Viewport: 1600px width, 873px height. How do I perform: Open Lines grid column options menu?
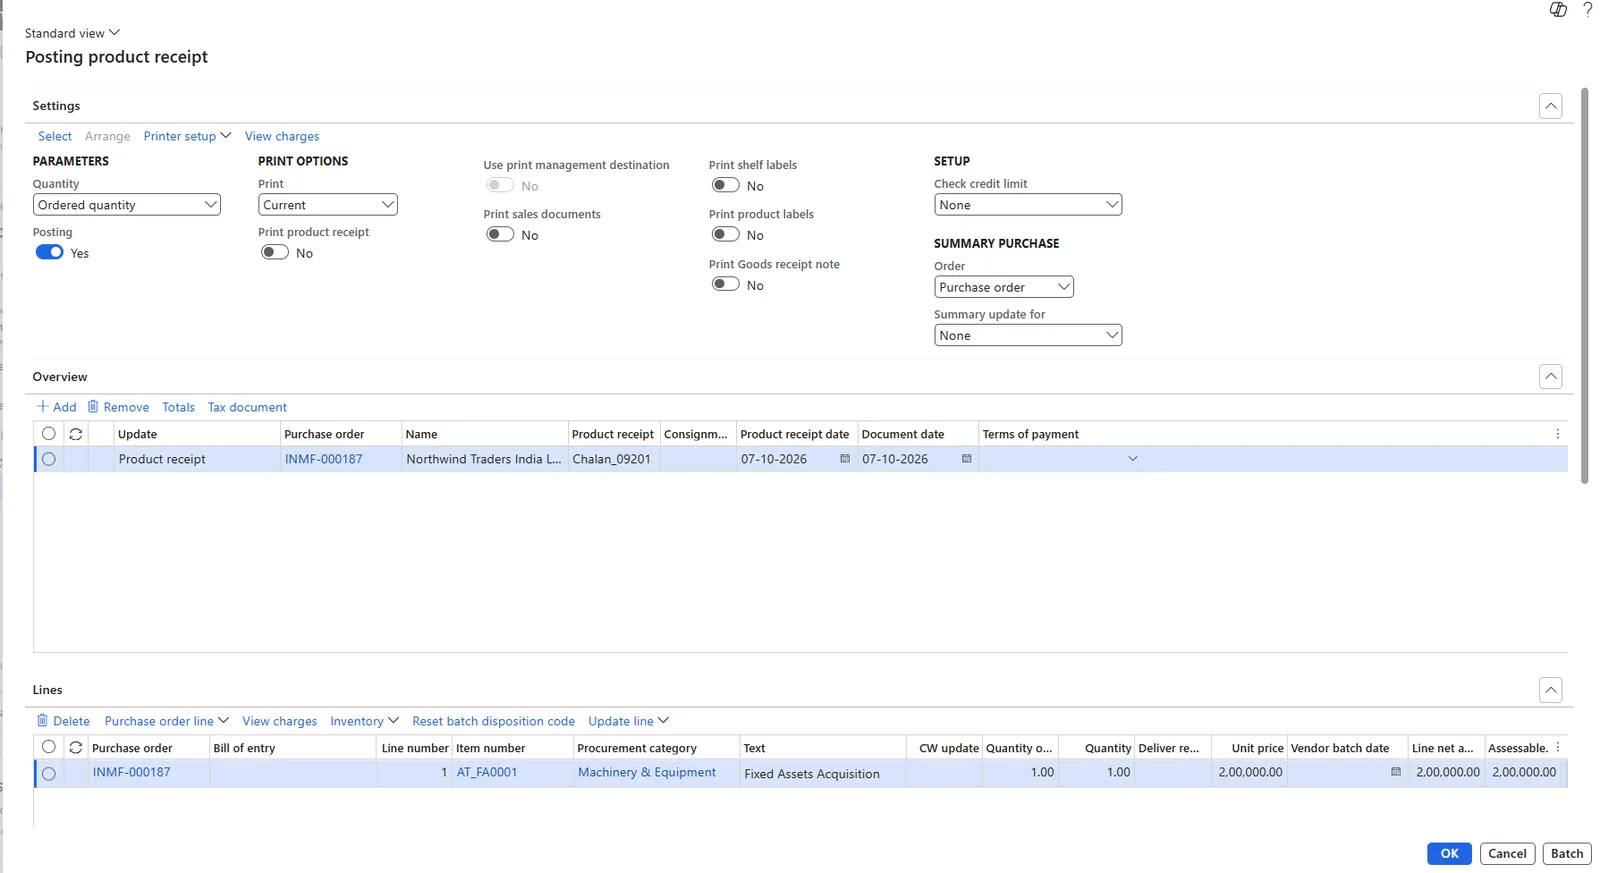point(1557,748)
